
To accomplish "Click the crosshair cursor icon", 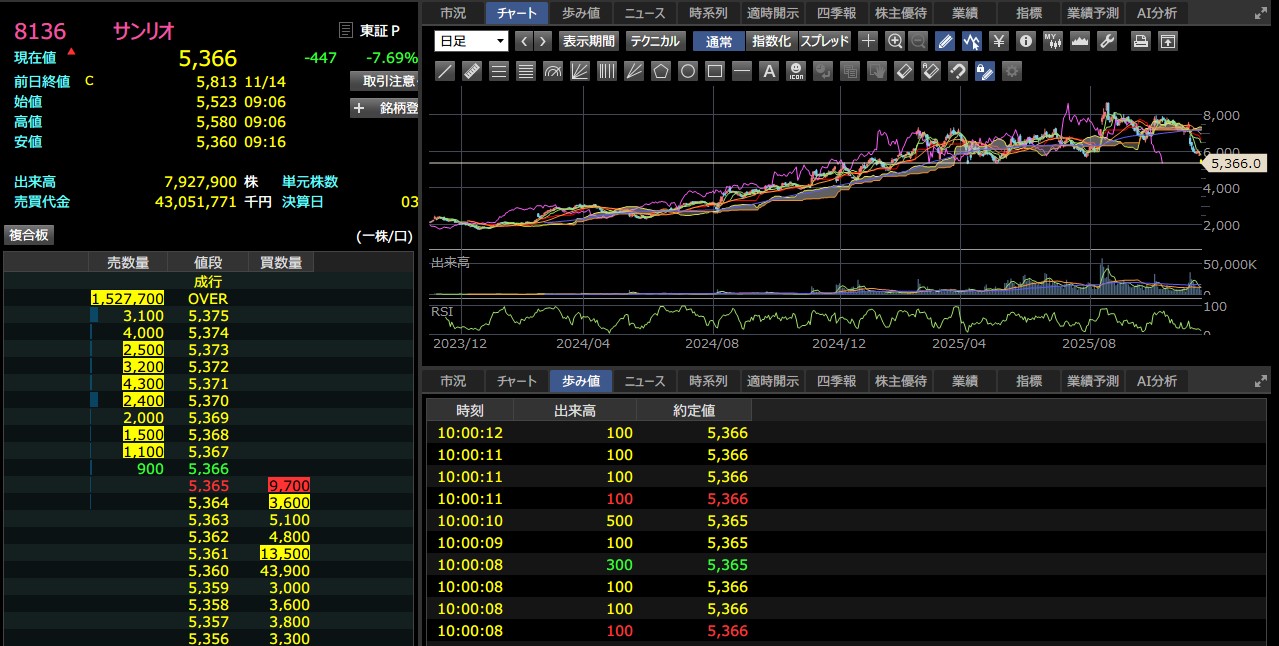I will coord(868,41).
